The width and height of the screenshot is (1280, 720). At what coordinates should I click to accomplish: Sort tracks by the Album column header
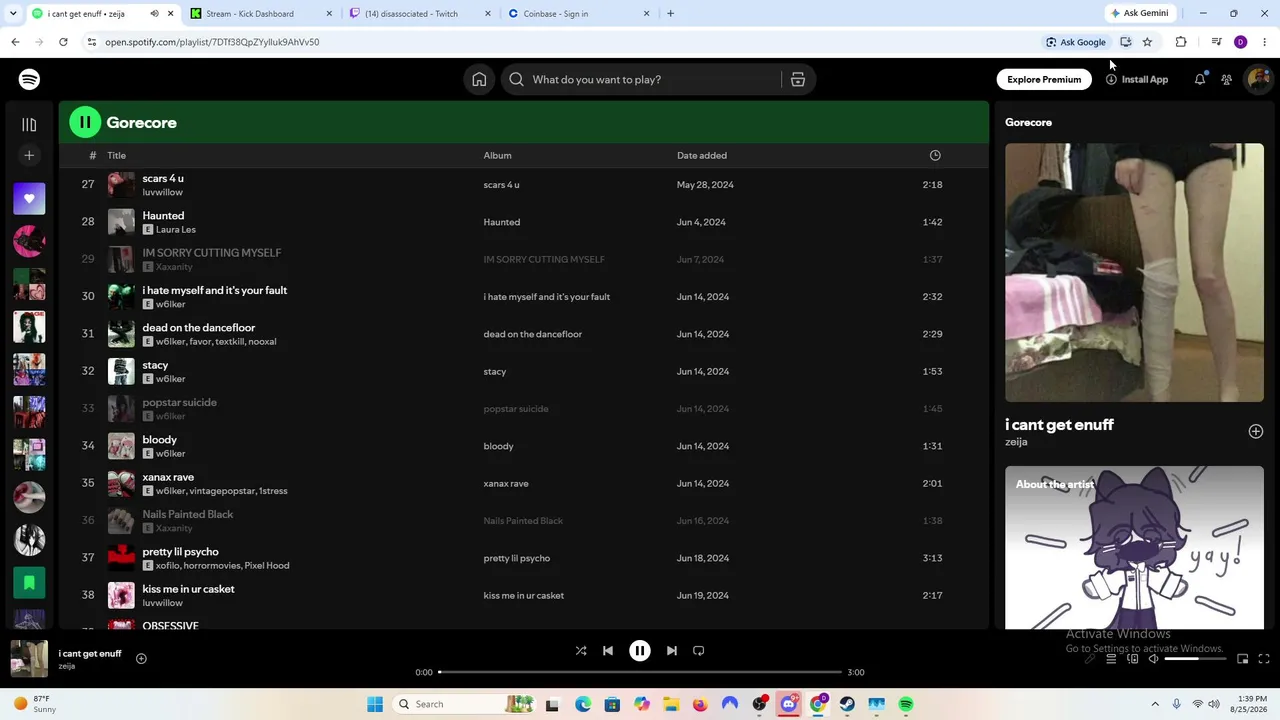(x=497, y=155)
